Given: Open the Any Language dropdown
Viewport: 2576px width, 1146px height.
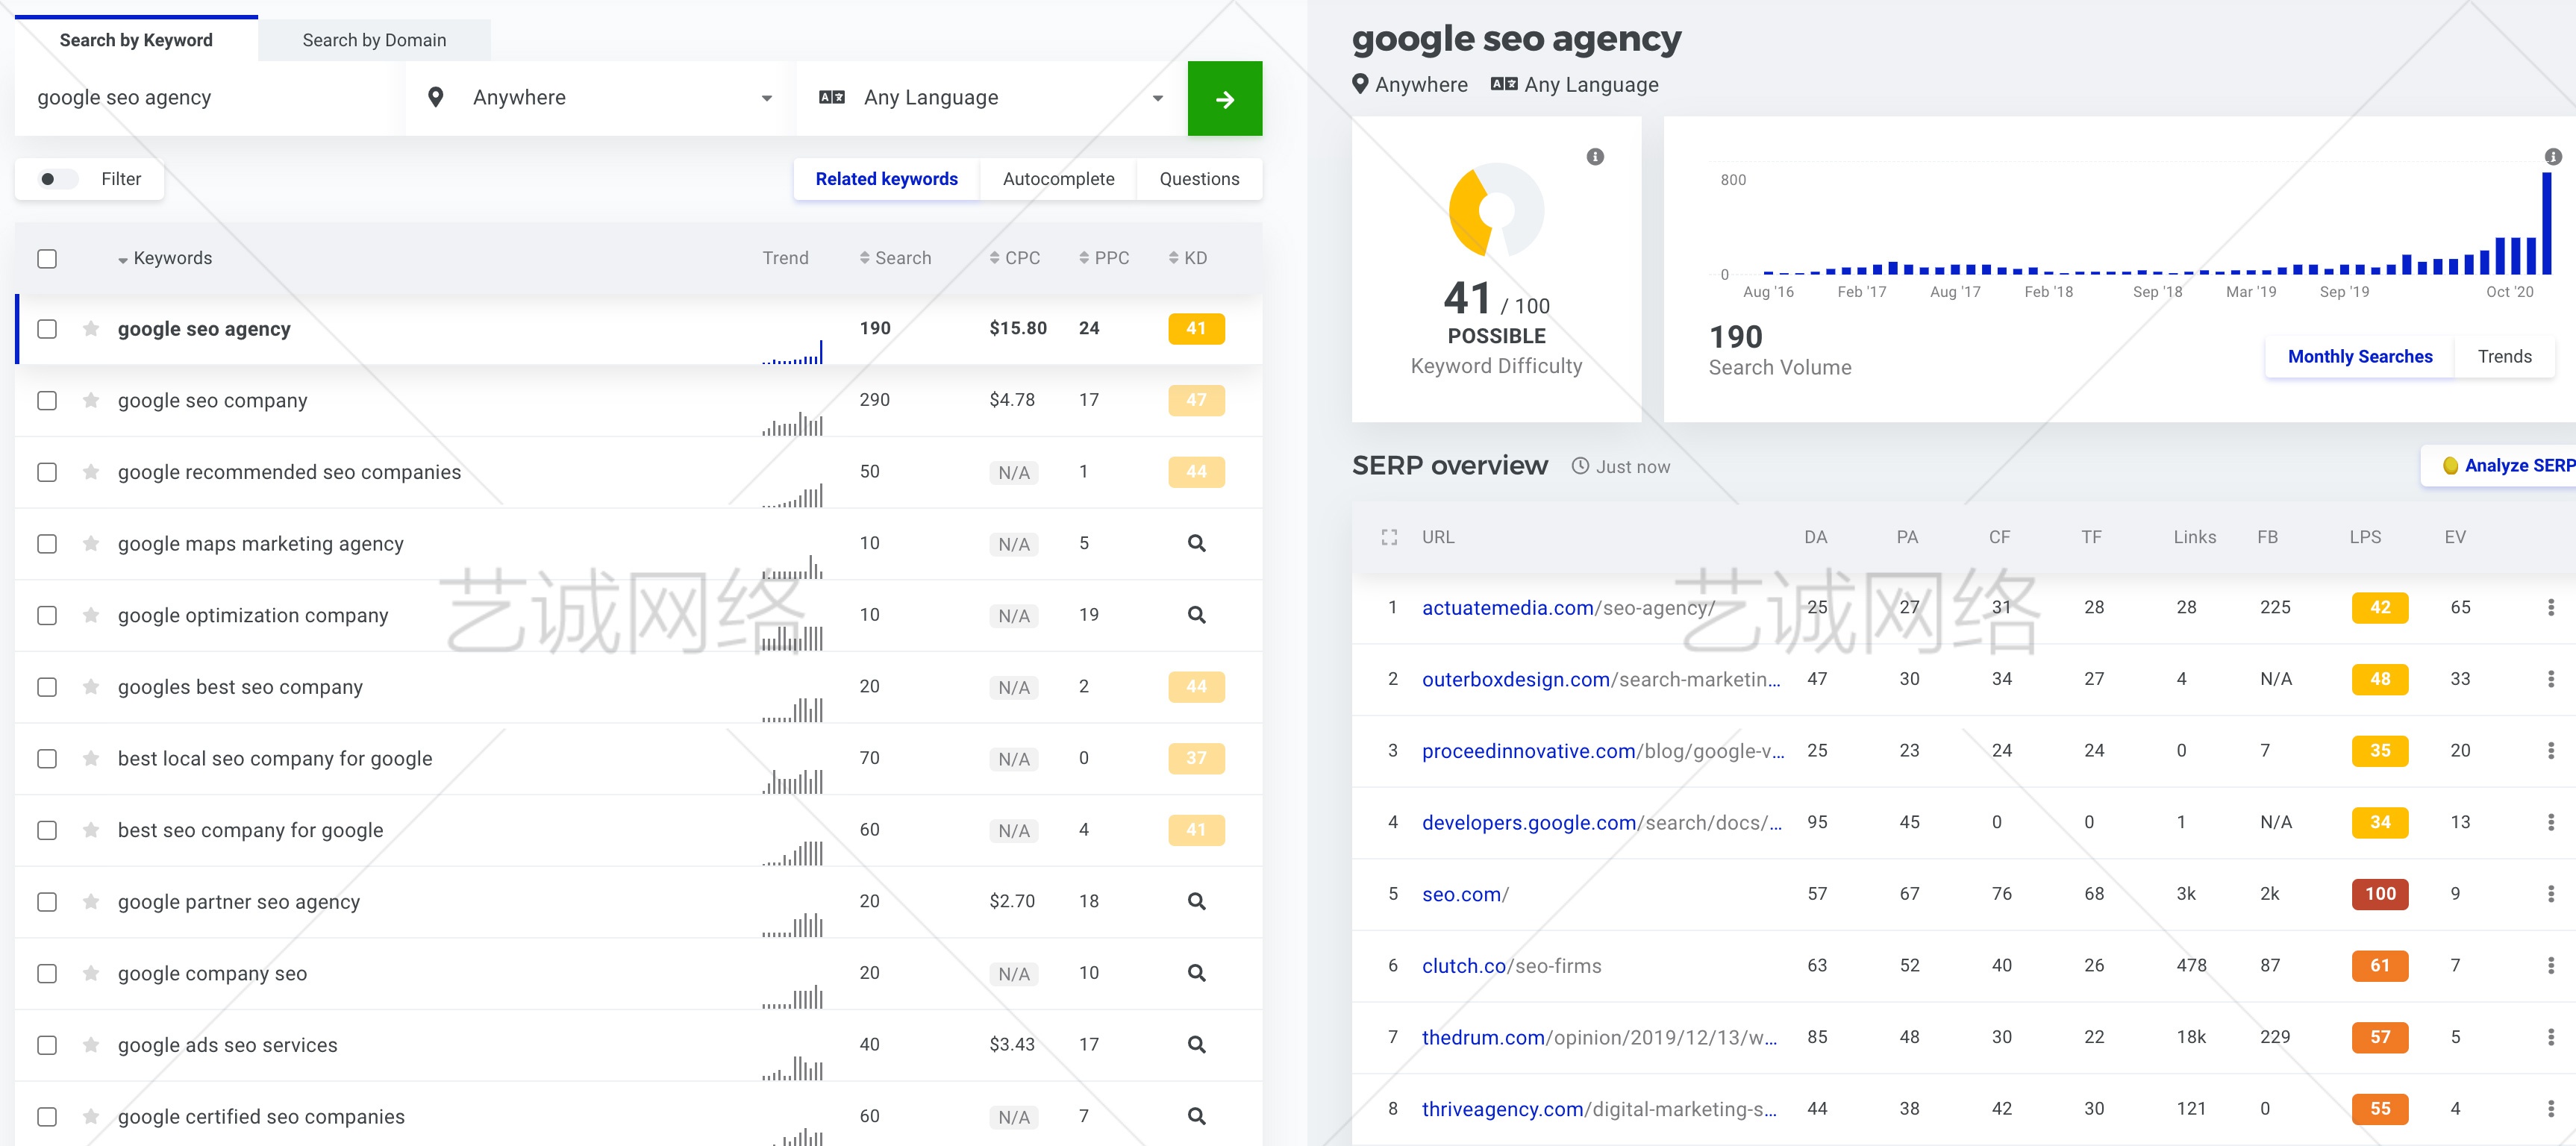Looking at the screenshot, I should 992,98.
